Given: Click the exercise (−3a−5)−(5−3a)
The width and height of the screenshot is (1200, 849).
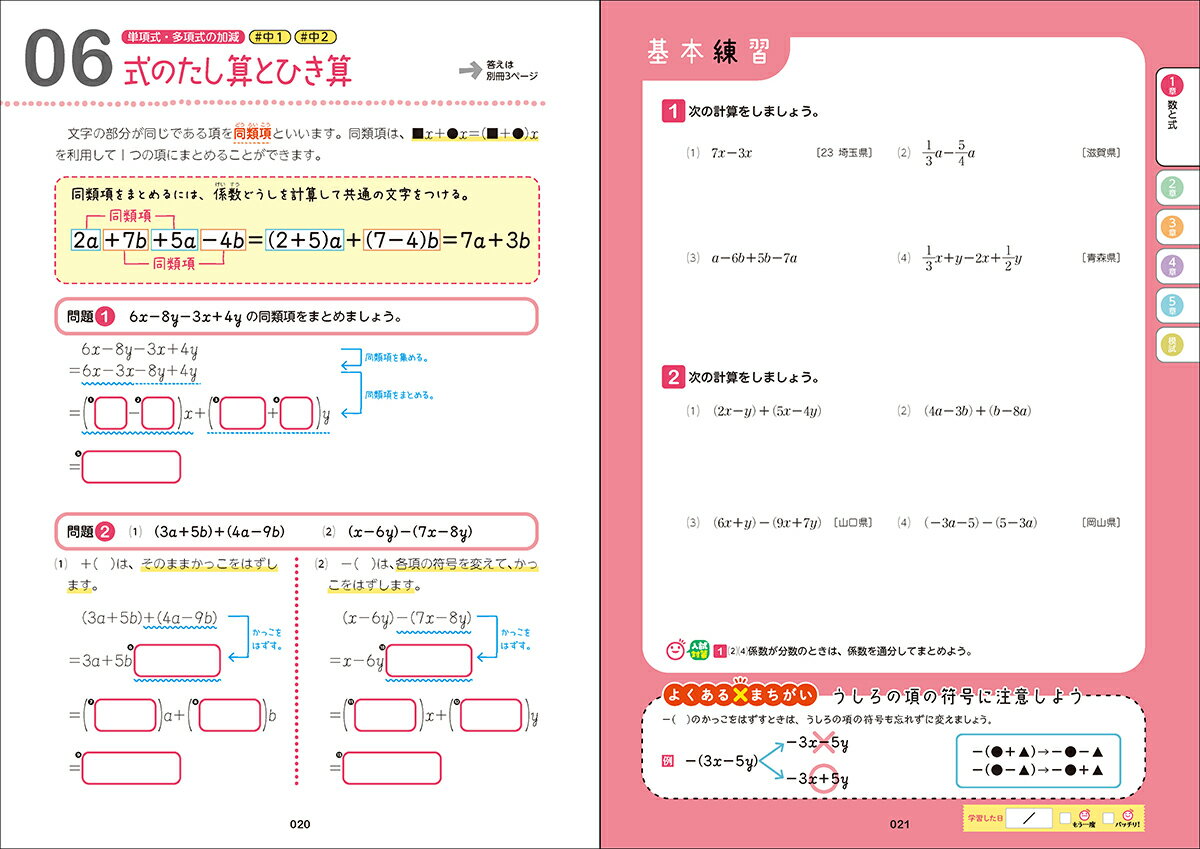Looking at the screenshot, I should [x=980, y=522].
